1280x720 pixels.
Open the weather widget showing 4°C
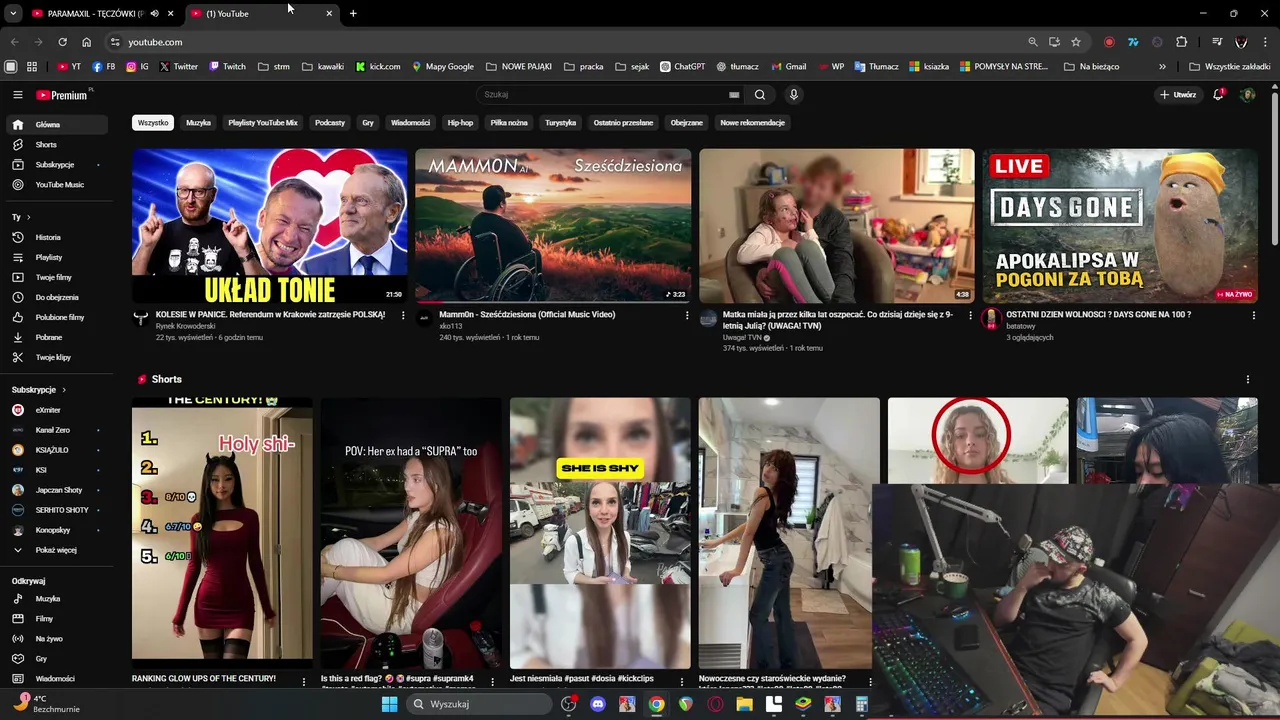click(x=45, y=704)
